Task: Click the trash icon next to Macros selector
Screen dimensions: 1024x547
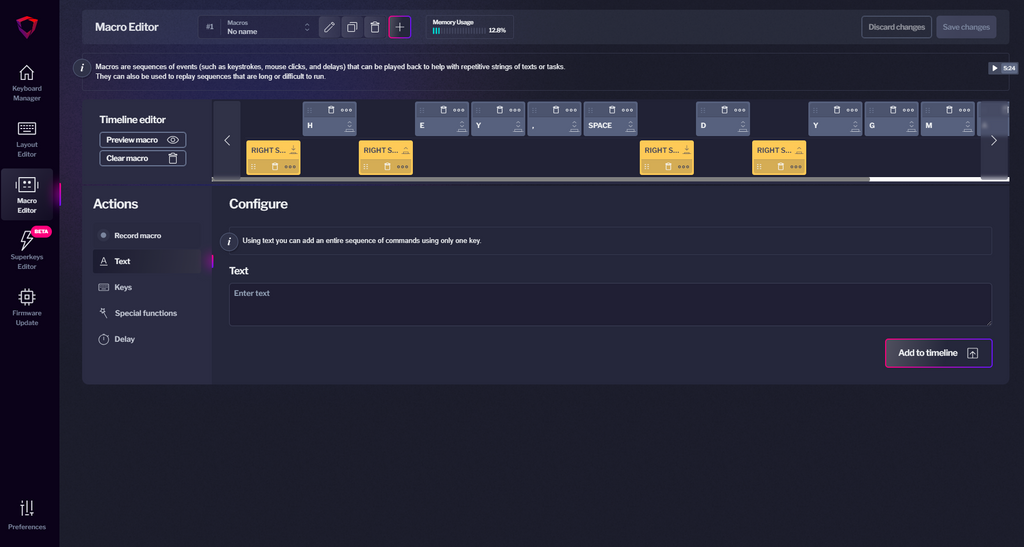Action: 375,27
